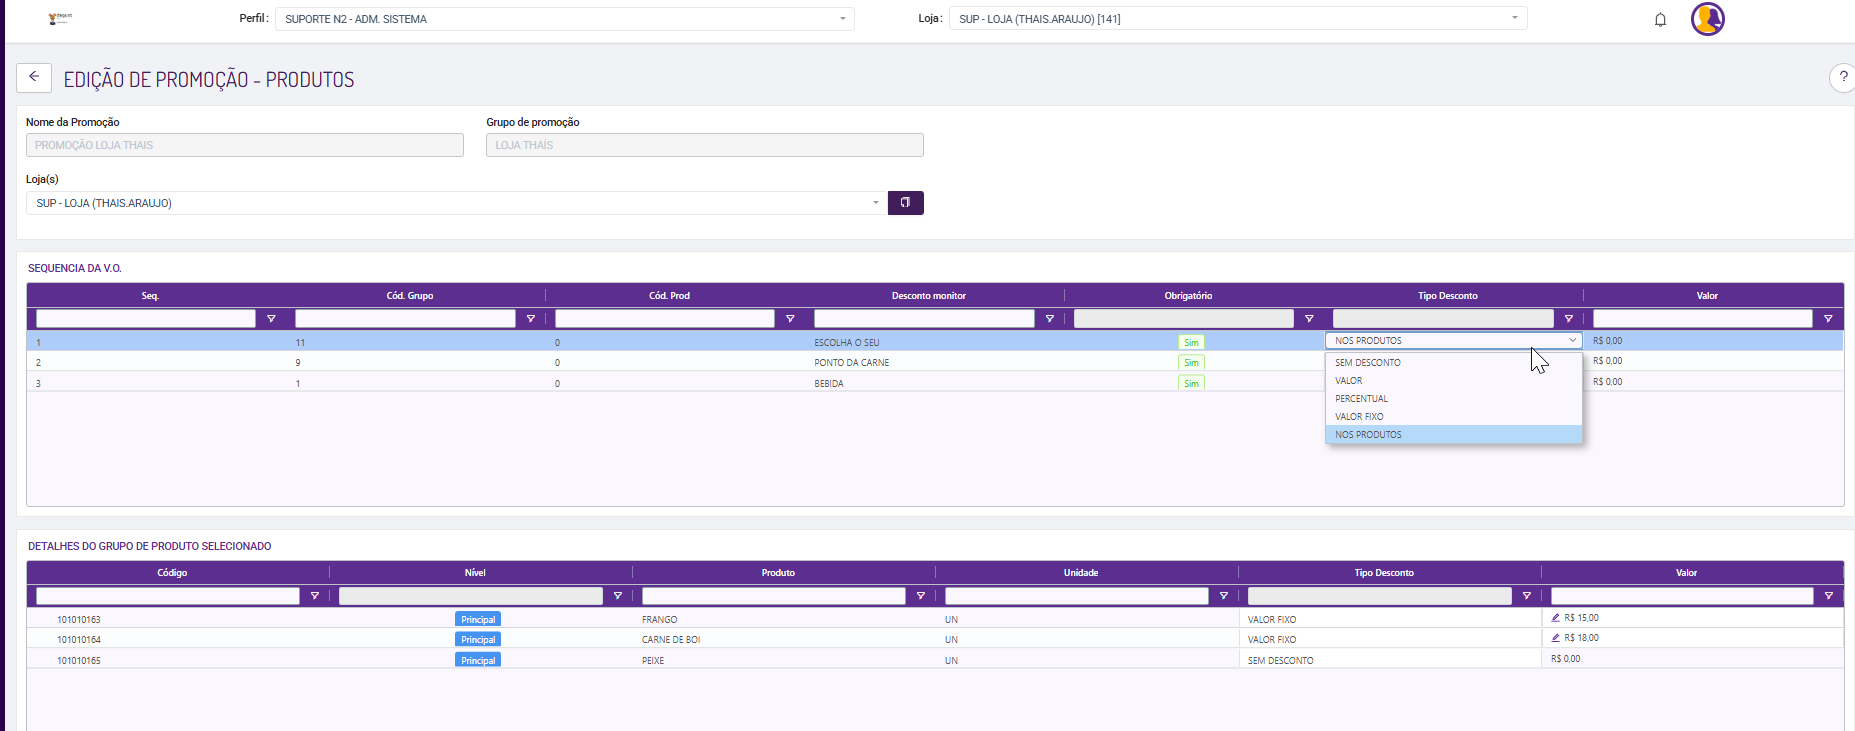The height and width of the screenshot is (731, 1855).
Task: Click the Nome da Promoção field
Action: click(x=245, y=145)
